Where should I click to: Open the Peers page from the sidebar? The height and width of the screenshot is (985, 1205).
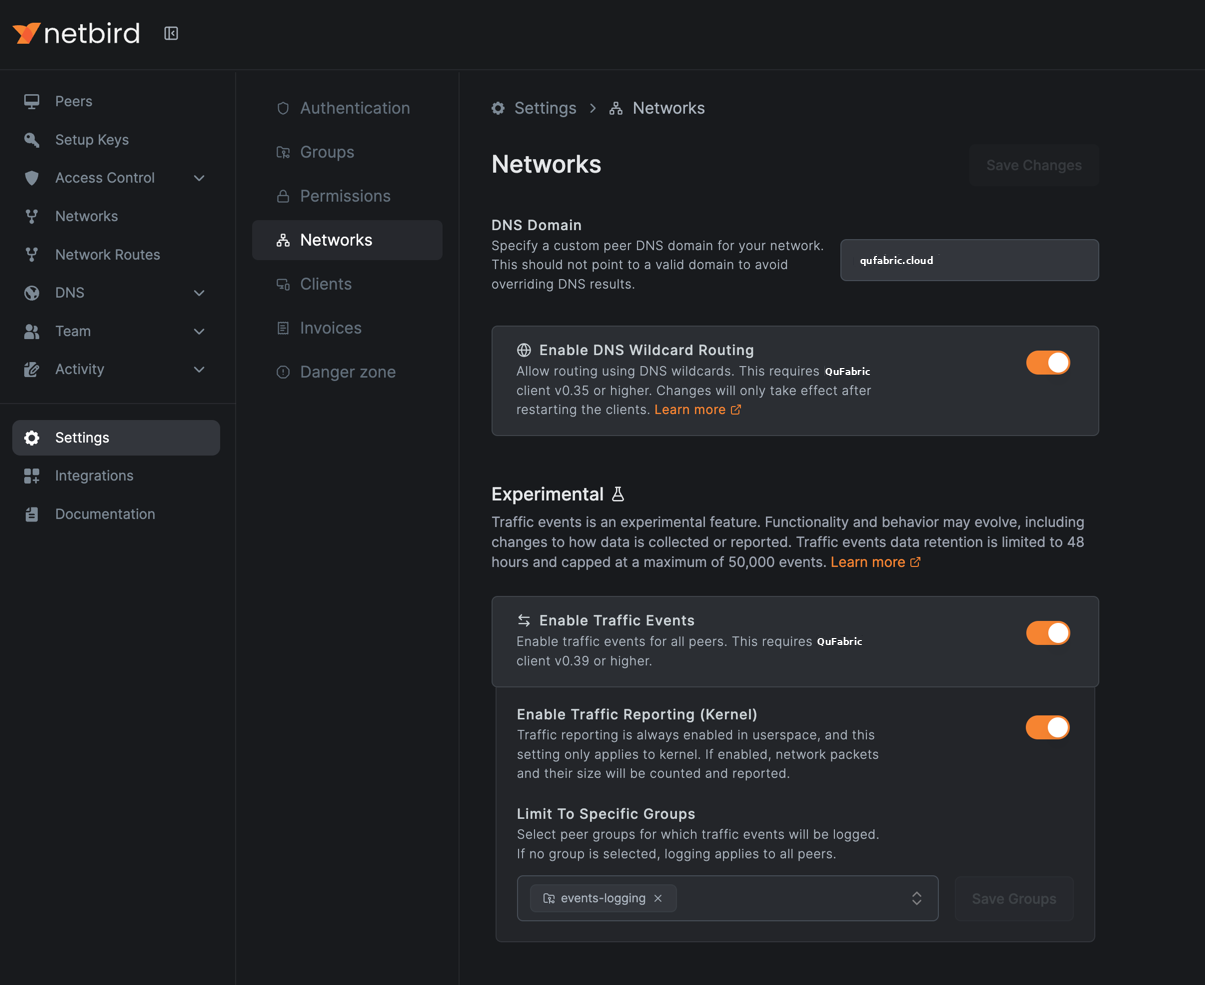click(x=73, y=101)
